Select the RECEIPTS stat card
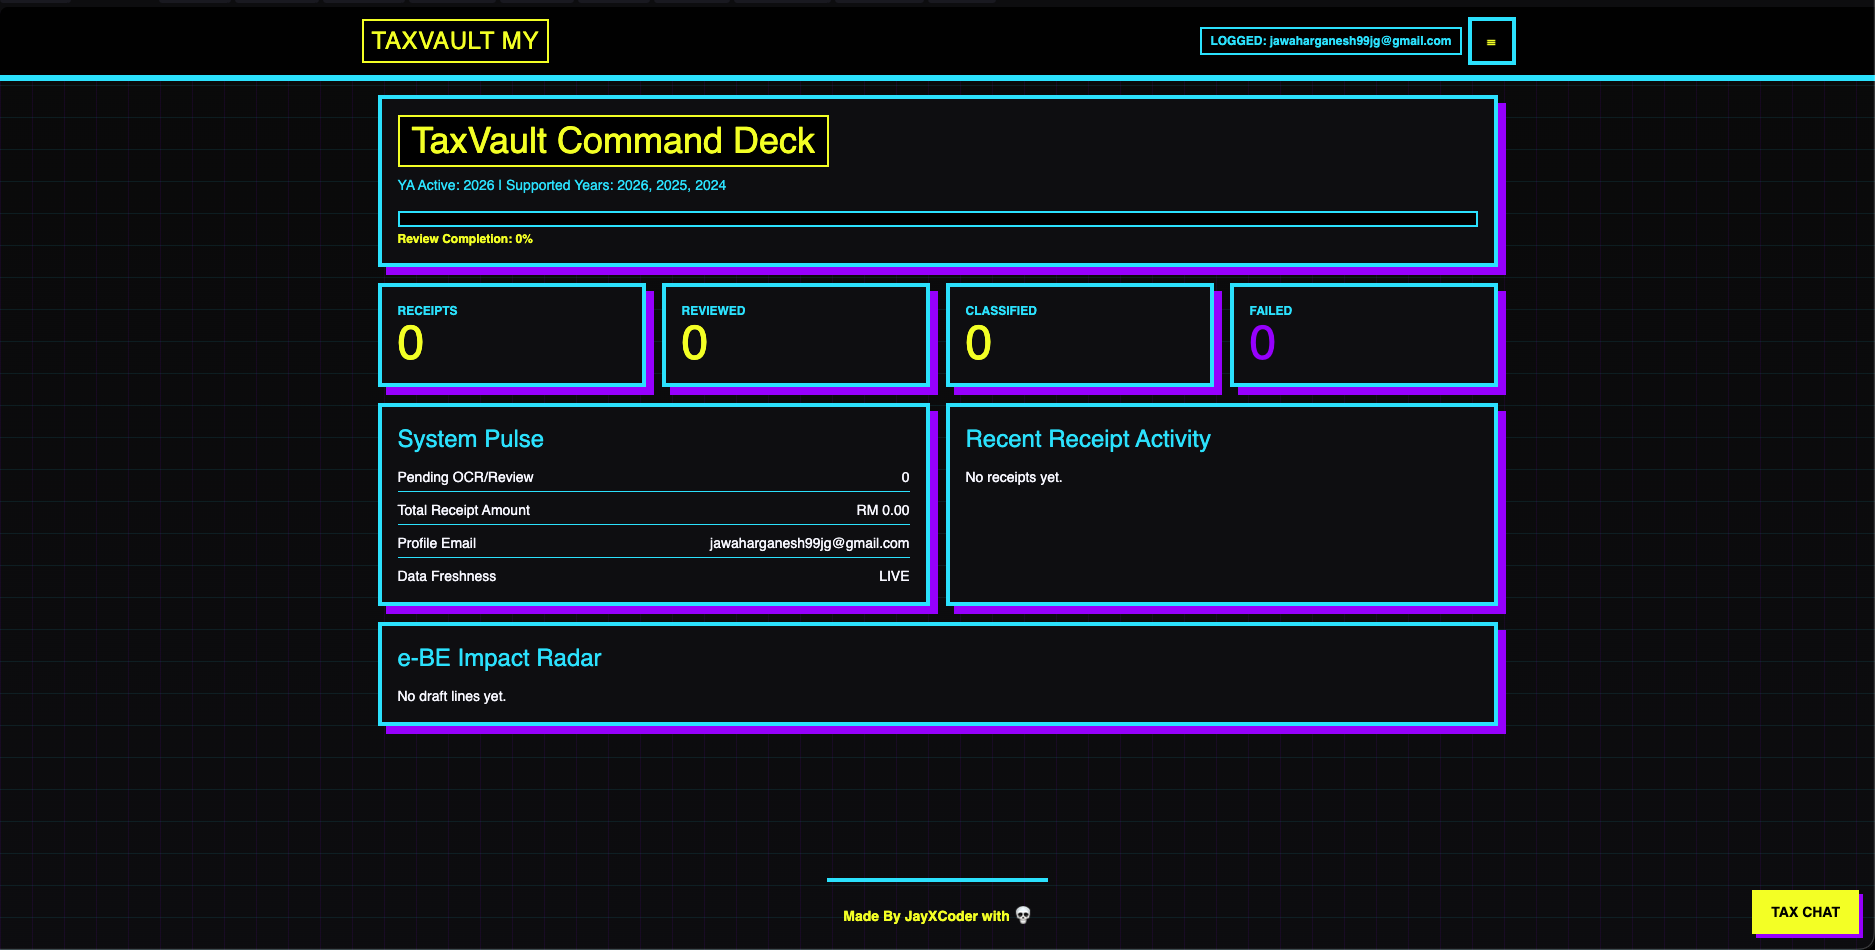The image size is (1875, 950). [x=512, y=335]
